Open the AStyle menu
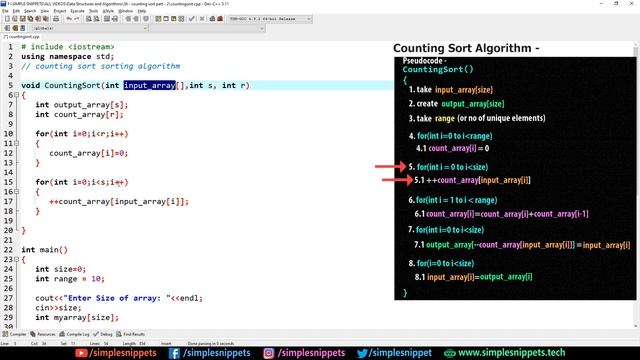The height and width of the screenshot is (360, 640). (108, 11)
